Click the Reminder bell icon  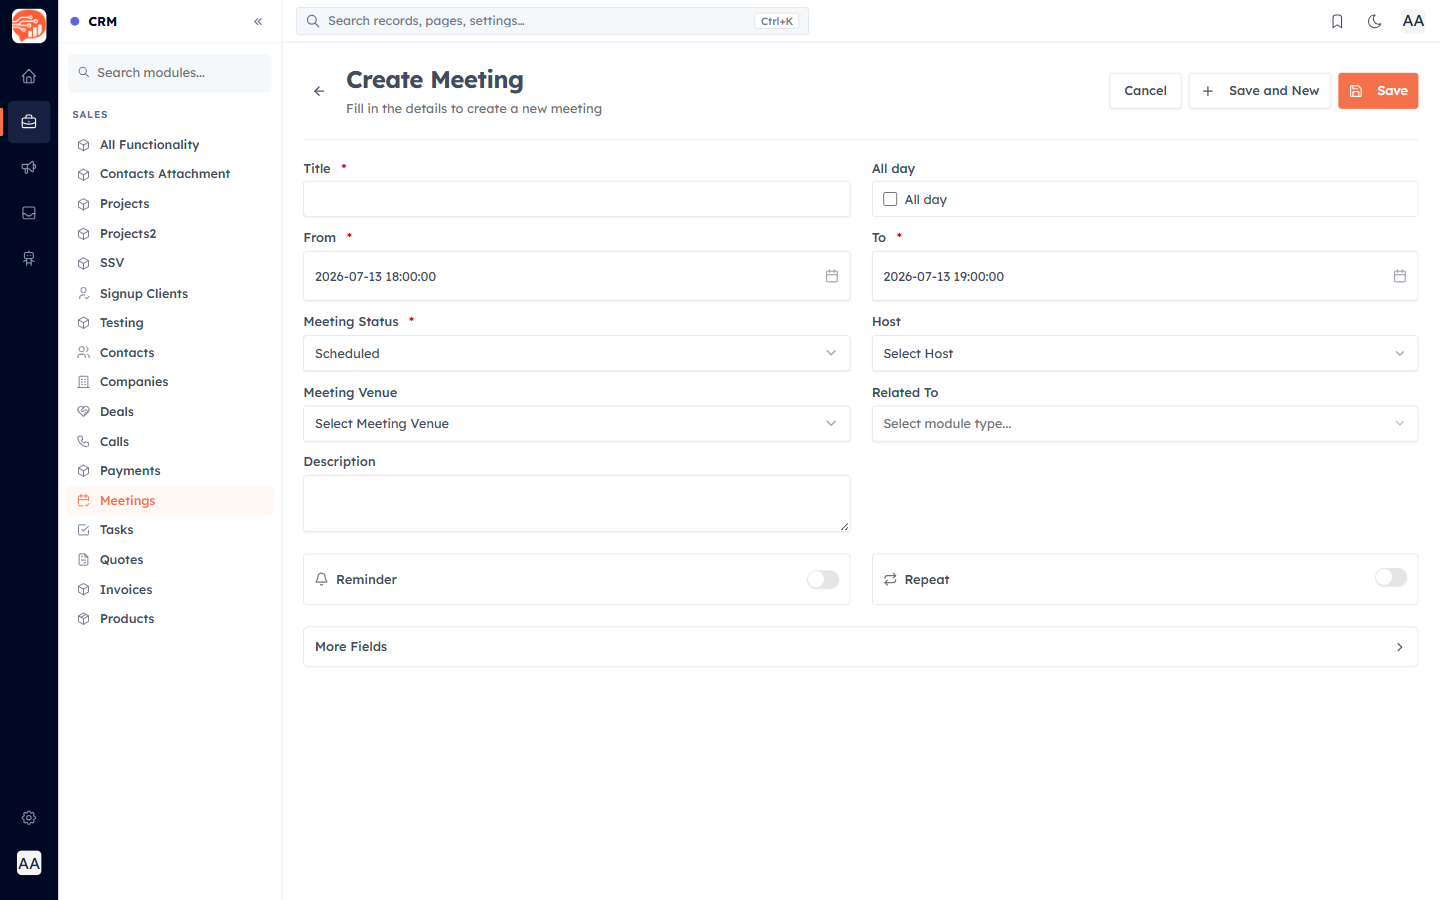(322, 579)
